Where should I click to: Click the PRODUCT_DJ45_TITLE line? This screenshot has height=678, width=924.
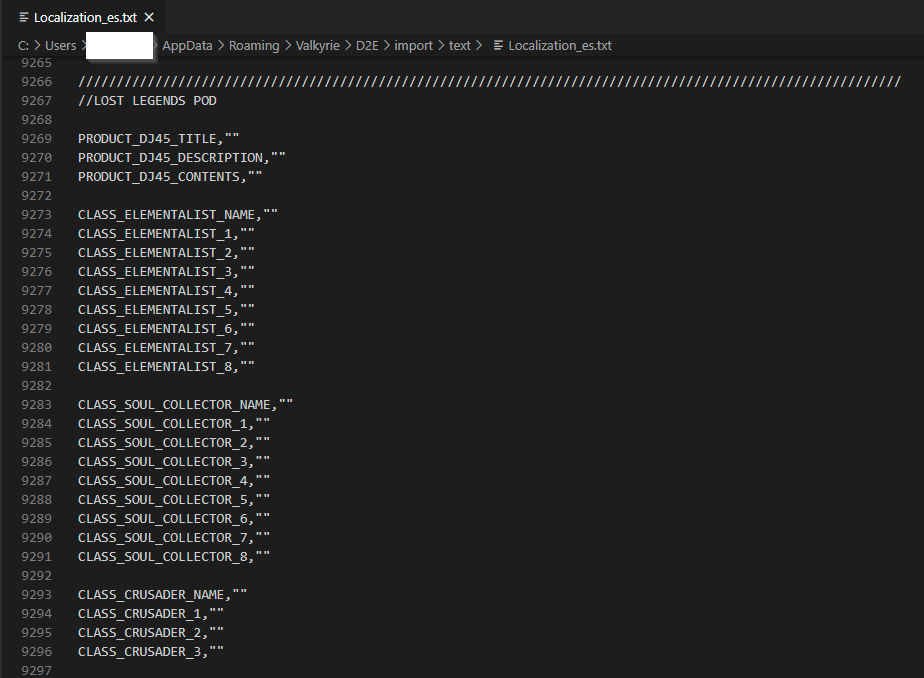[159, 138]
